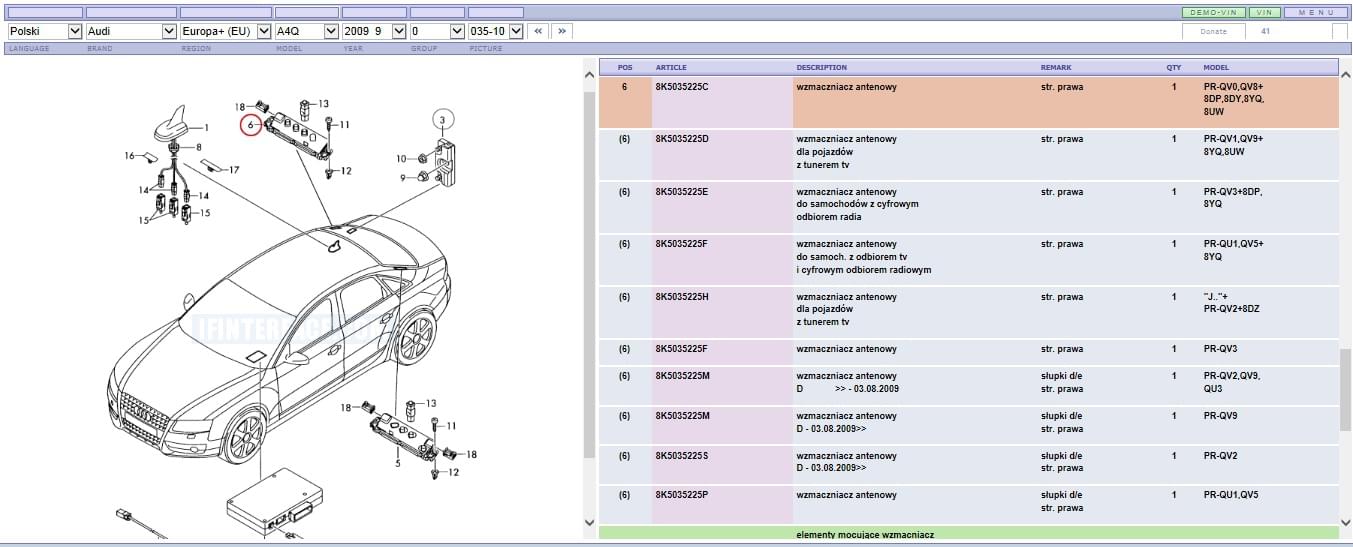Click the POS column header
The height and width of the screenshot is (547, 1353).
(x=625, y=67)
